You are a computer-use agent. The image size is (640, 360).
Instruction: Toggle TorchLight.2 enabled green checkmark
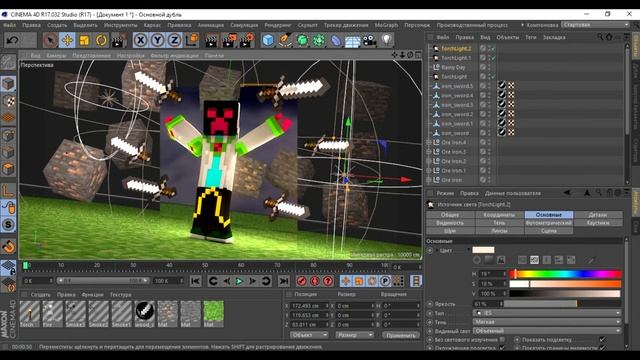coord(493,49)
